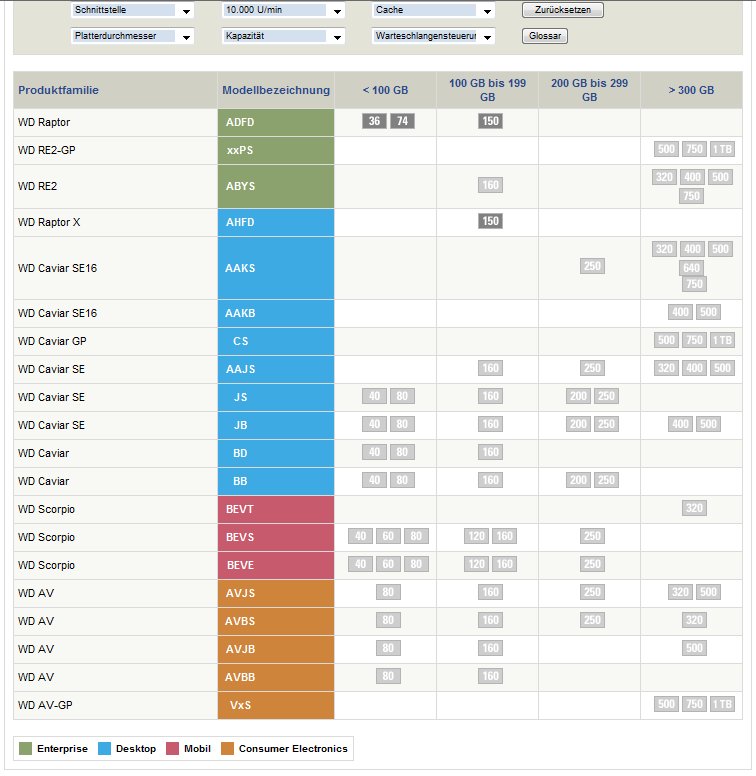Click the JS model cell
This screenshot has height=776, width=756.
[276, 397]
